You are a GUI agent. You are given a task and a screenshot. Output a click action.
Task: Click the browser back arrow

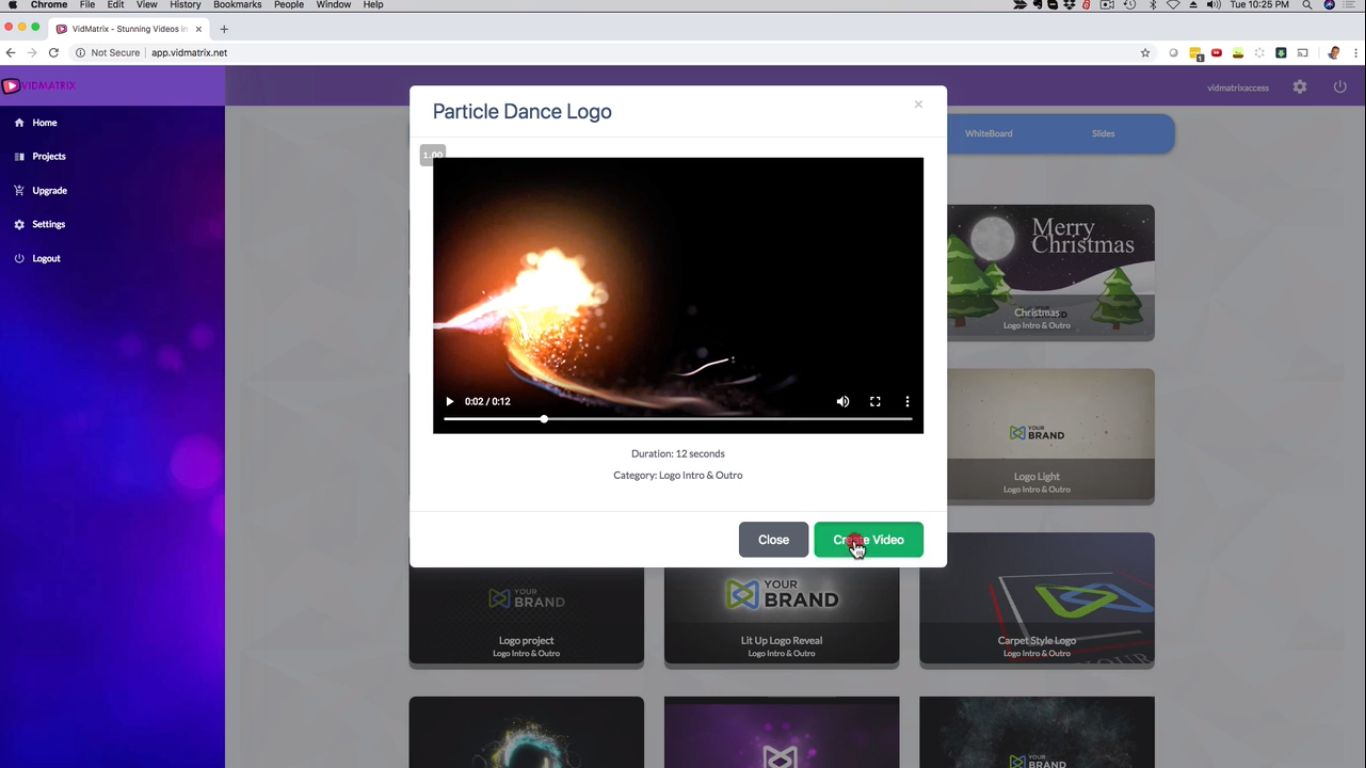[x=11, y=53]
